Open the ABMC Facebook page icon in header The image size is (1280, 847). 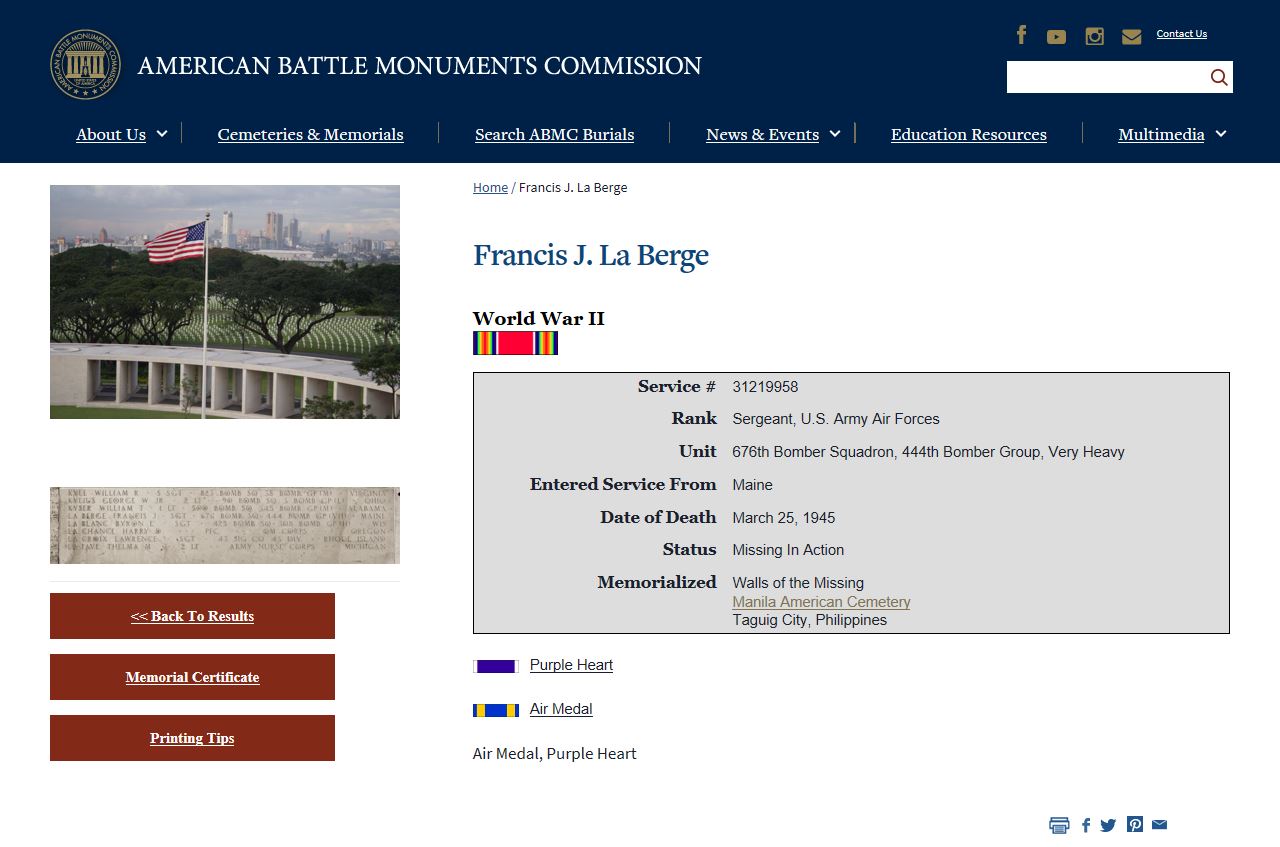coord(1021,35)
